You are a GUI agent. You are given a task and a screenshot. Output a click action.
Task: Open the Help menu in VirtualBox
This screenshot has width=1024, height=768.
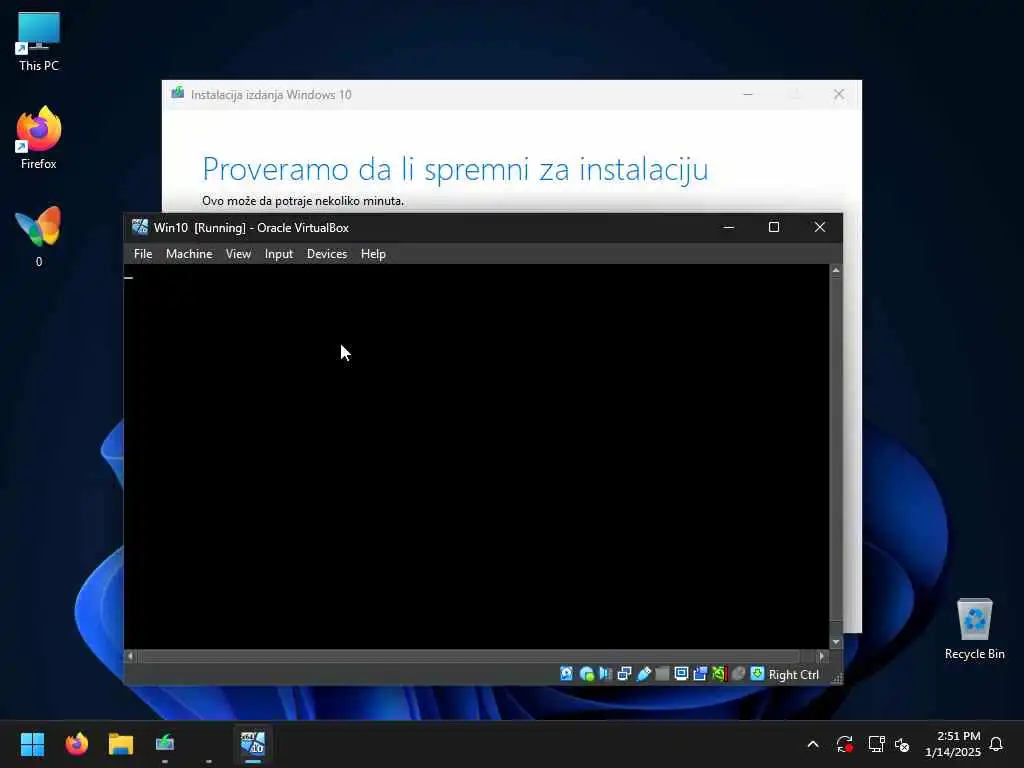click(373, 254)
